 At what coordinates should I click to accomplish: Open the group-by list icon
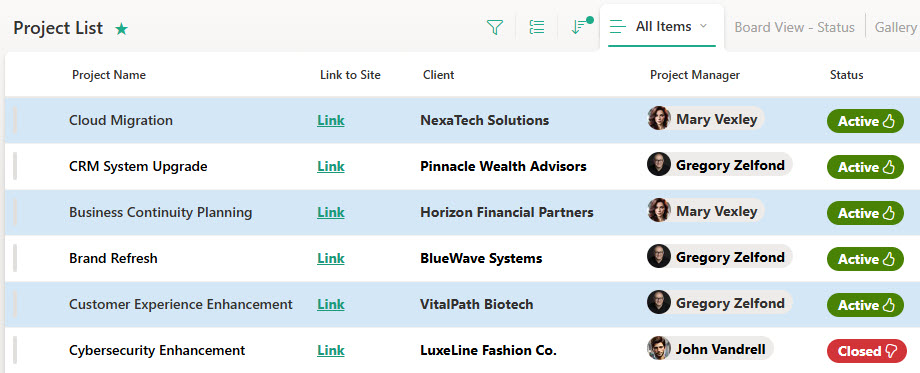536,27
